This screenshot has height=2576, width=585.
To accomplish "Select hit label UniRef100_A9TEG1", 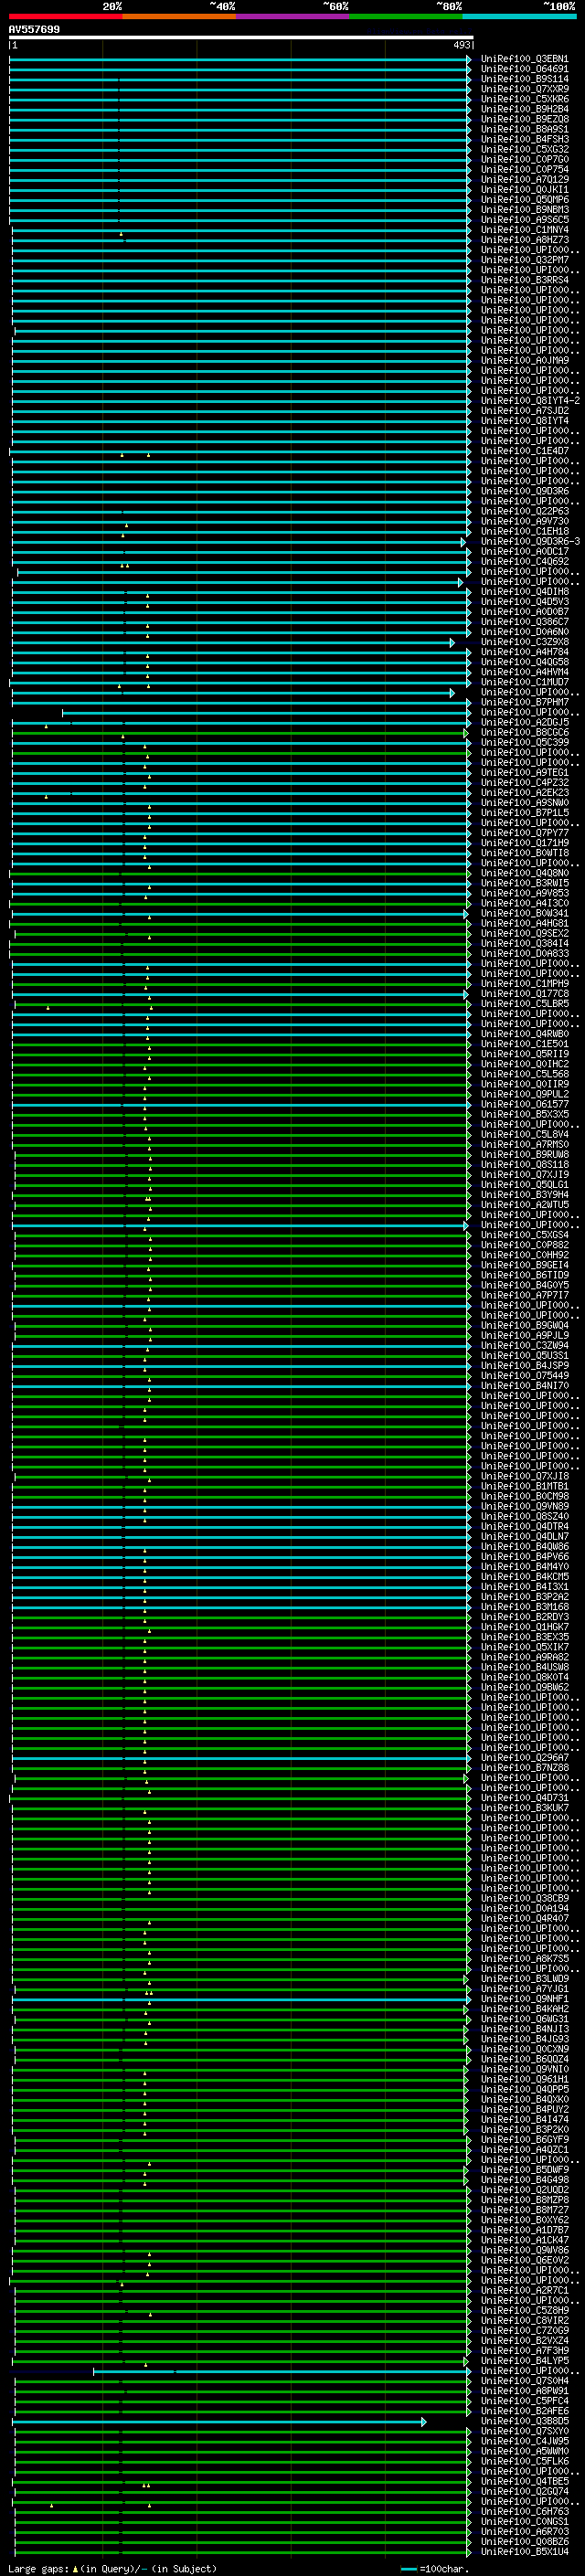I will tap(524, 773).
